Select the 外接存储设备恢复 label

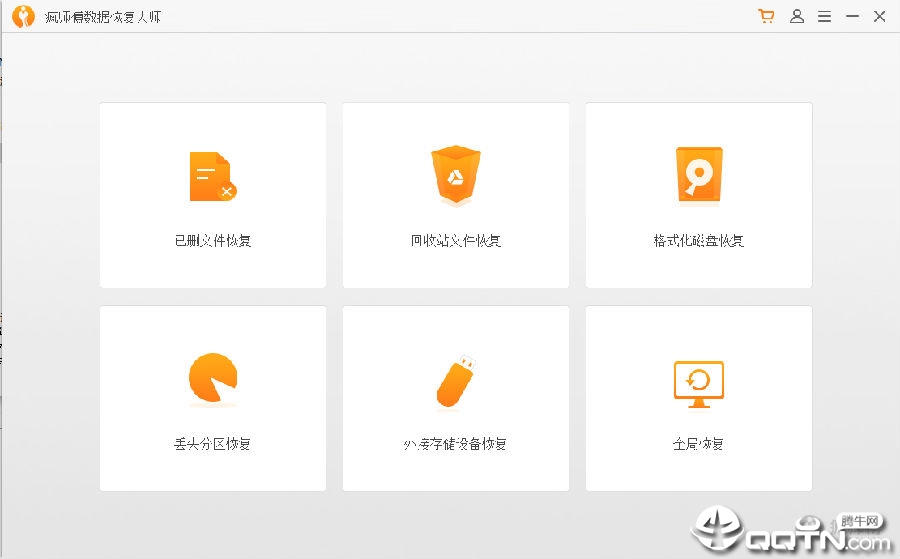(x=455, y=444)
